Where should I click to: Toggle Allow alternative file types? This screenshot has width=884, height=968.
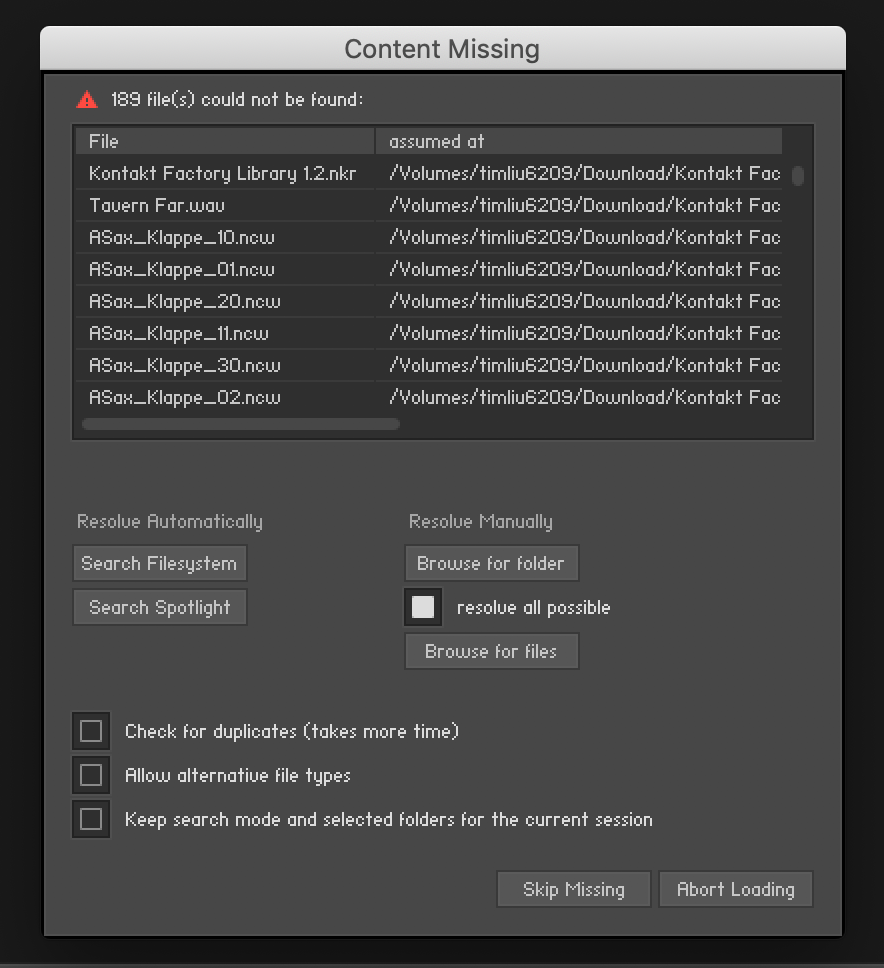coord(91,775)
